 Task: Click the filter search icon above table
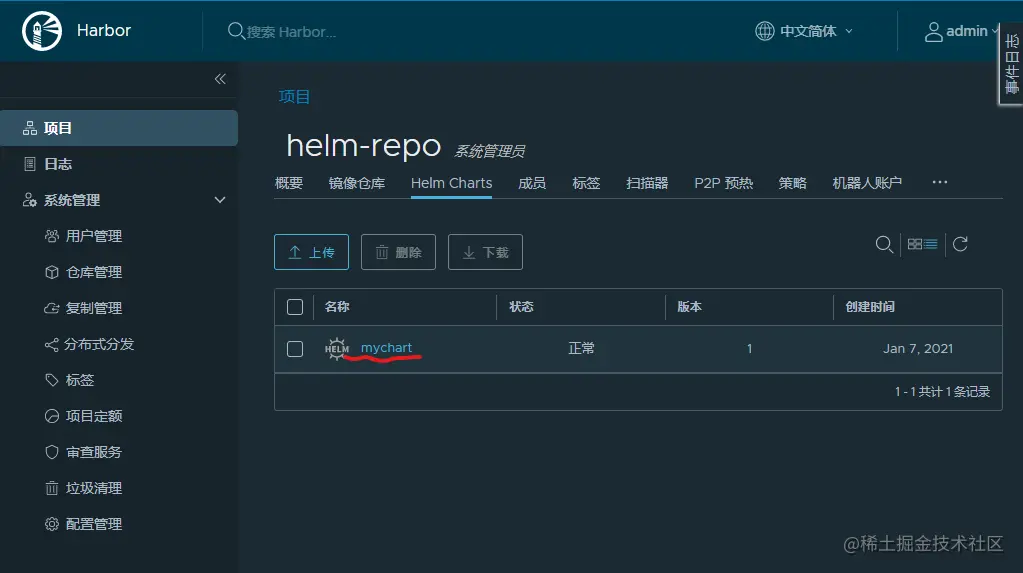point(884,244)
